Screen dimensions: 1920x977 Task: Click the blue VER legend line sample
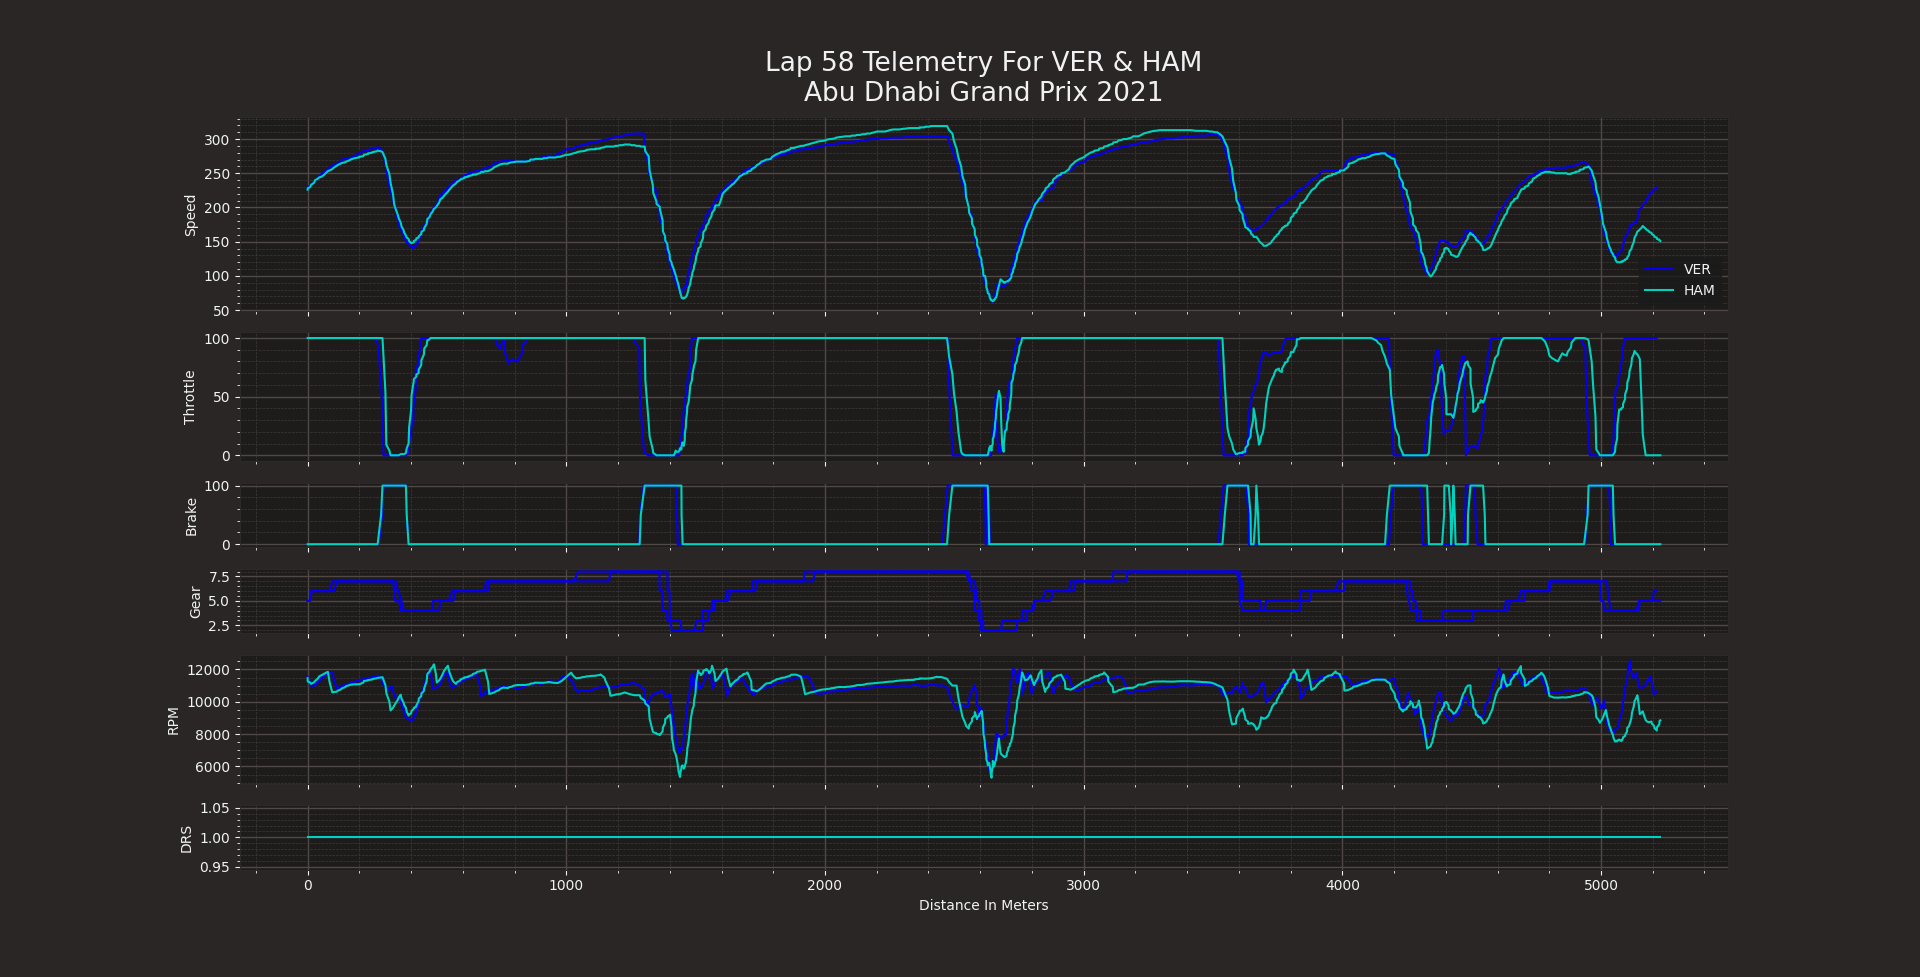point(1659,269)
